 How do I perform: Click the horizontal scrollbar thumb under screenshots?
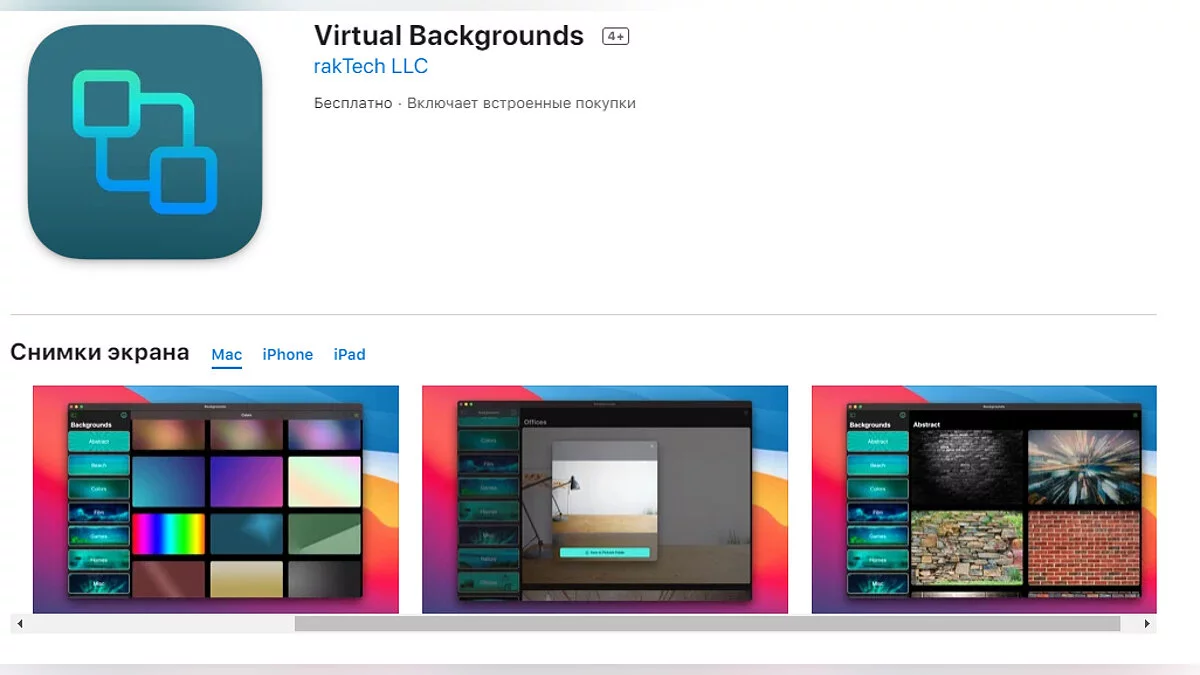tap(707, 624)
